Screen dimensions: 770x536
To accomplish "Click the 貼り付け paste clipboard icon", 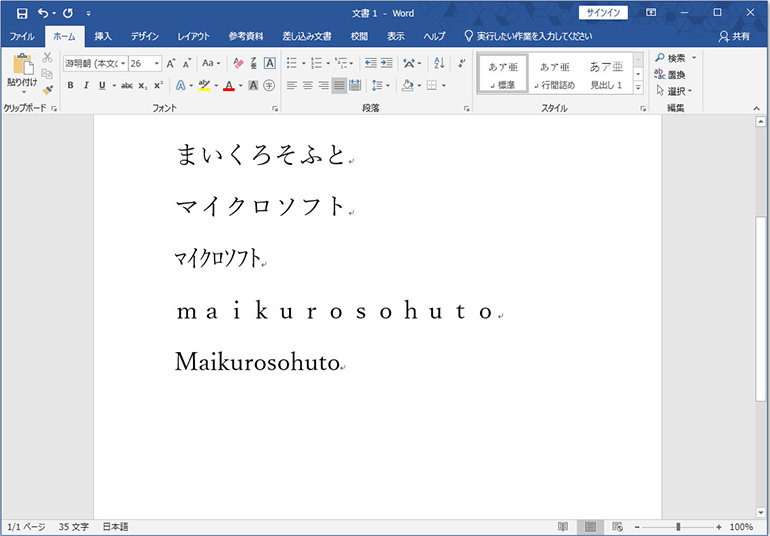I will pos(23,65).
